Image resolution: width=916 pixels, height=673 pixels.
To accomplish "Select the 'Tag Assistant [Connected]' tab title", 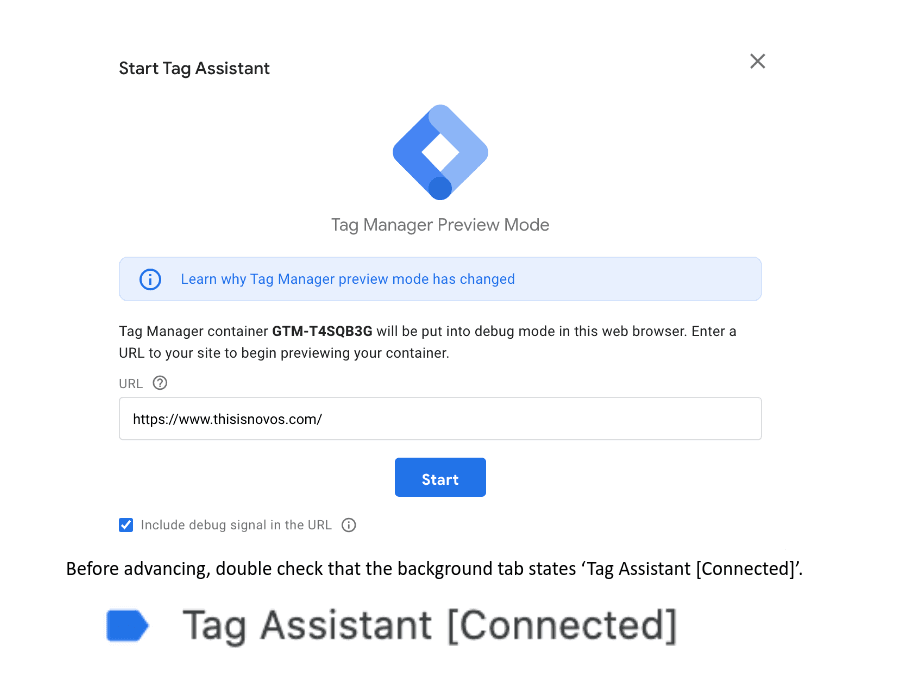I will pos(429,625).
